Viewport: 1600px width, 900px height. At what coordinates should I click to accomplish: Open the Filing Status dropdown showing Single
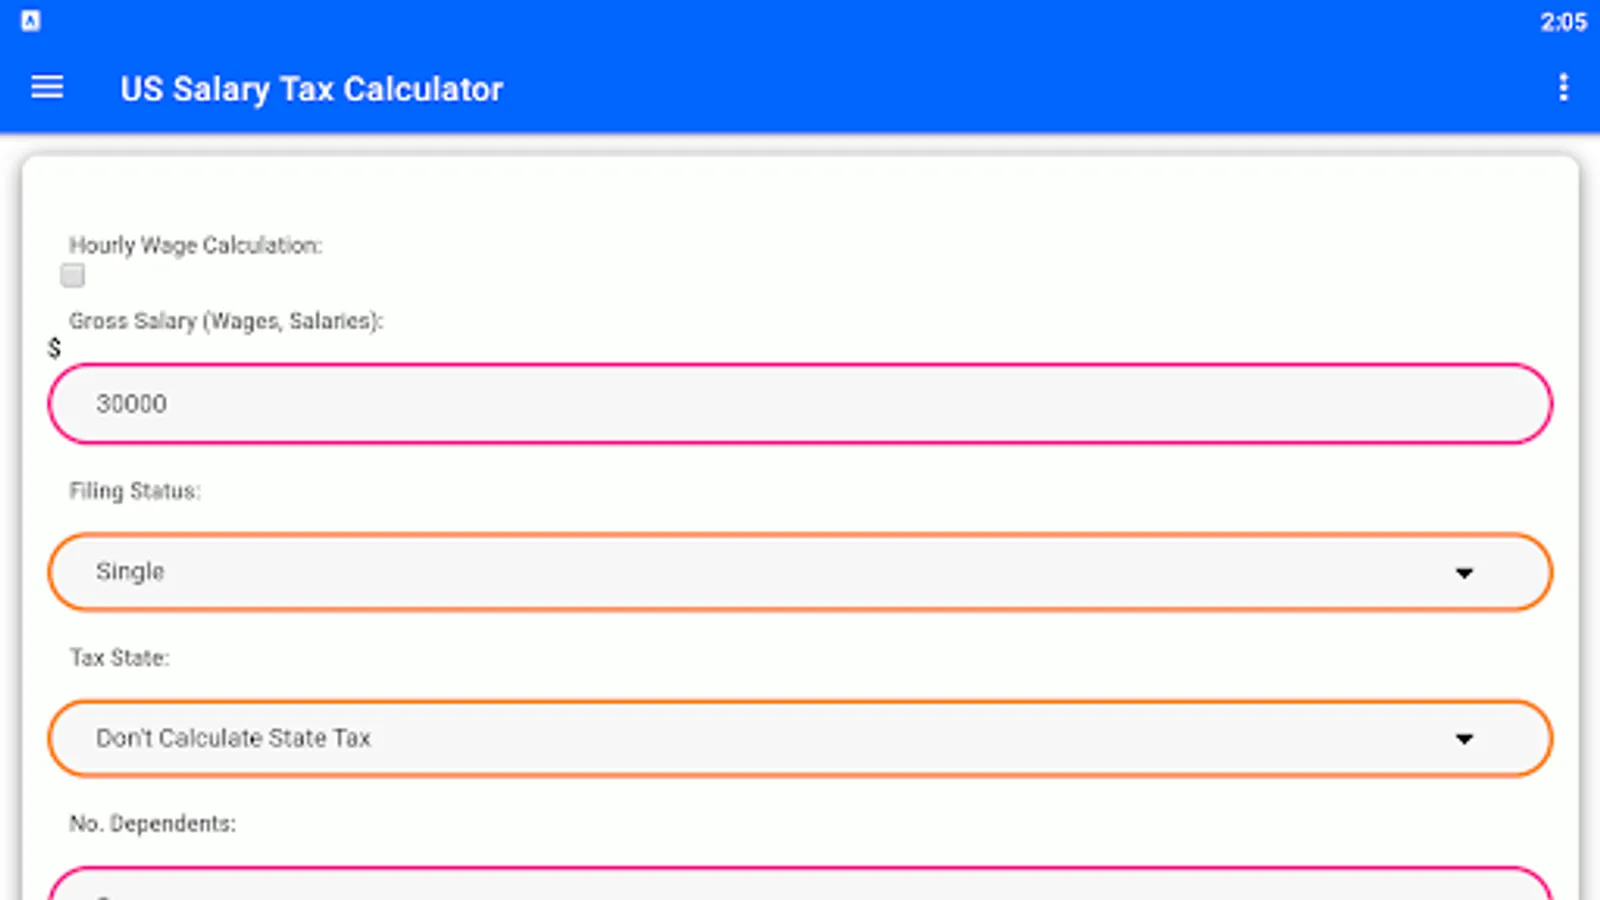(x=800, y=572)
